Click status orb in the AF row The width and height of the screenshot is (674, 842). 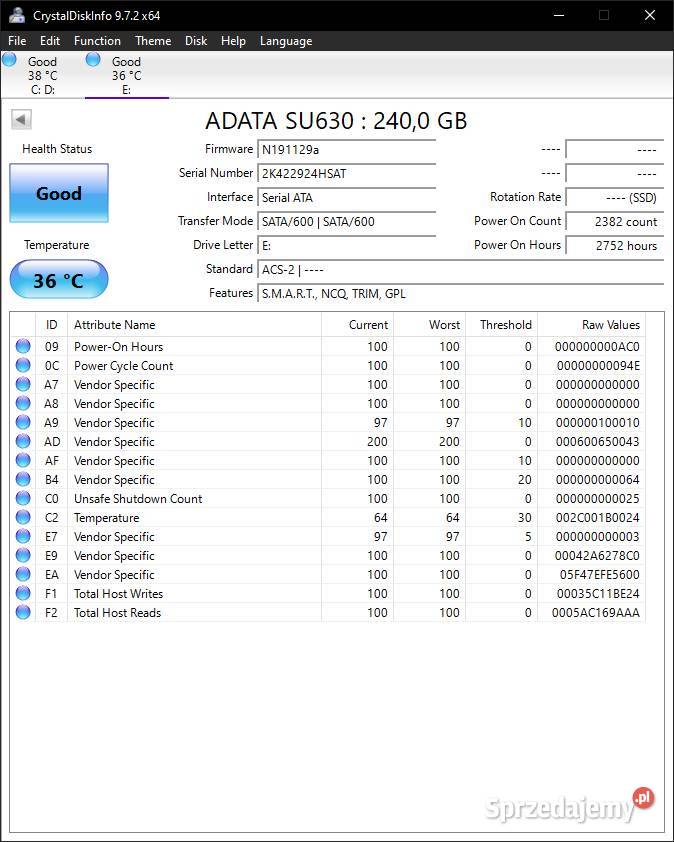click(x=23, y=460)
